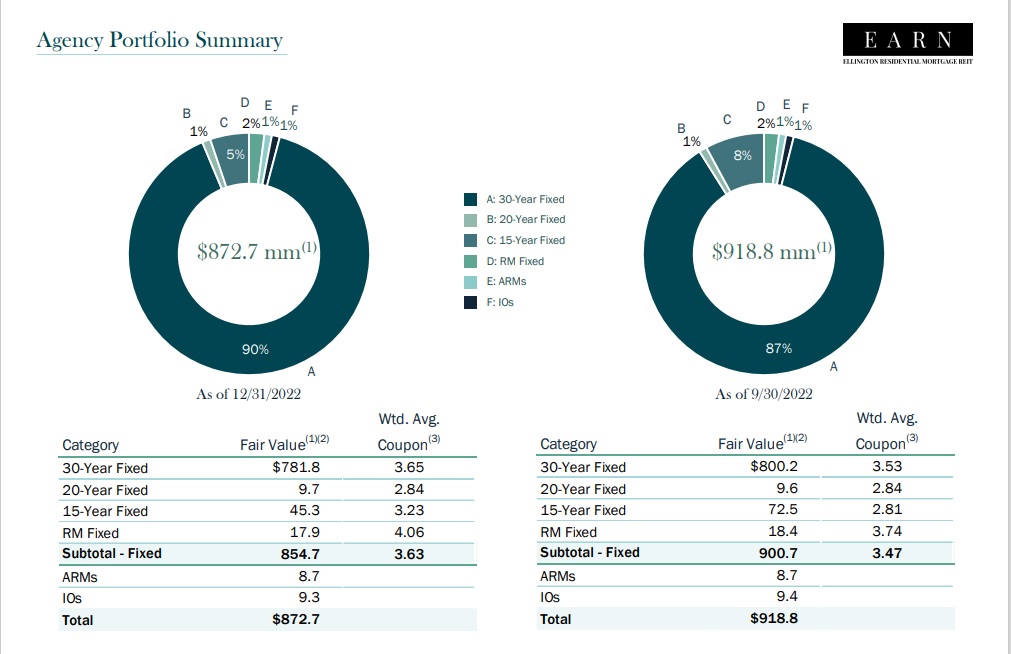
Task: Select the 15-Year Fixed legend color square
Action: point(470,240)
